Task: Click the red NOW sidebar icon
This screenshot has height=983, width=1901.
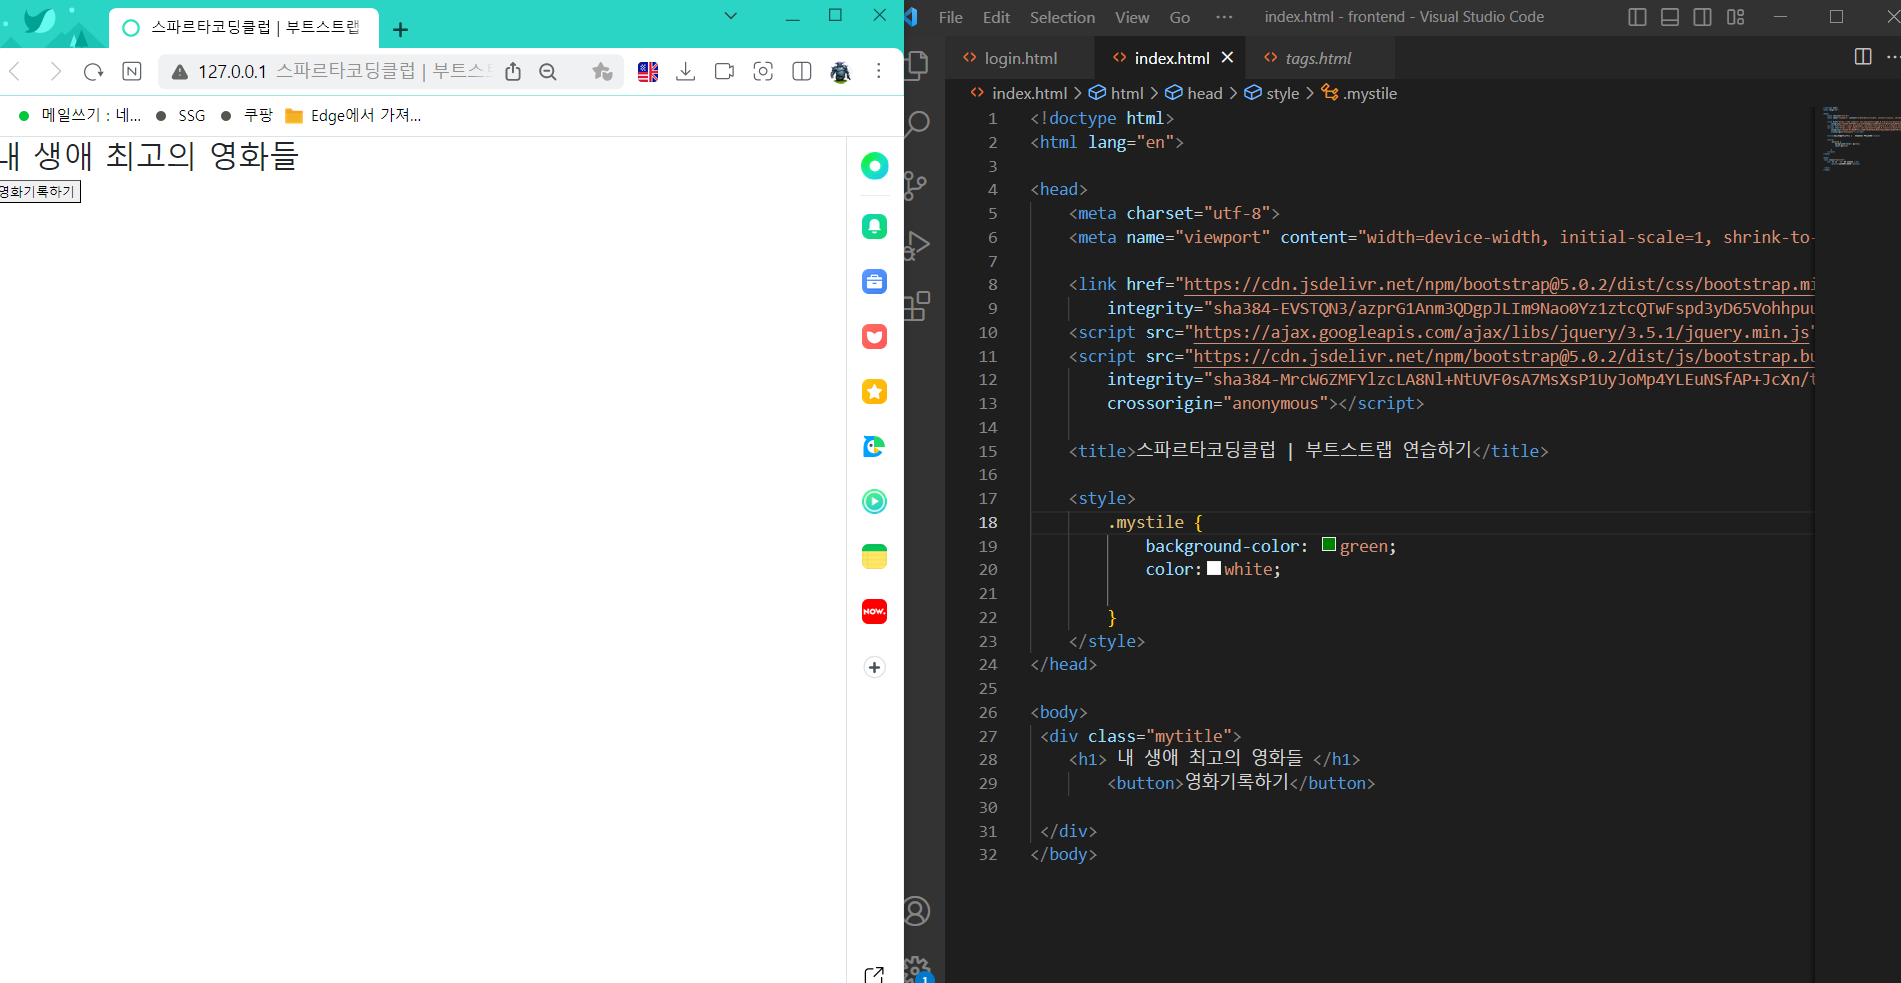Action: tap(875, 612)
